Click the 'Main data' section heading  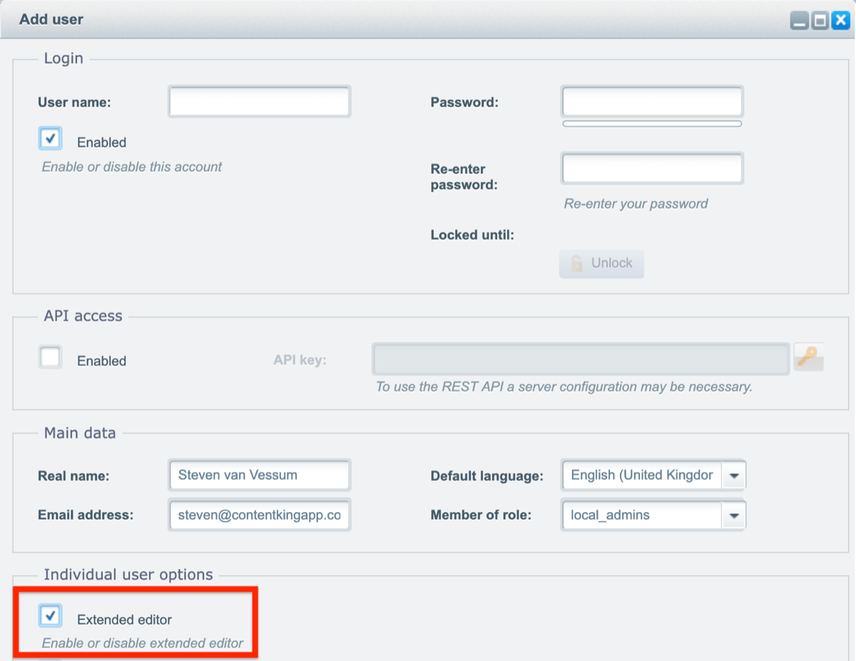[80, 433]
